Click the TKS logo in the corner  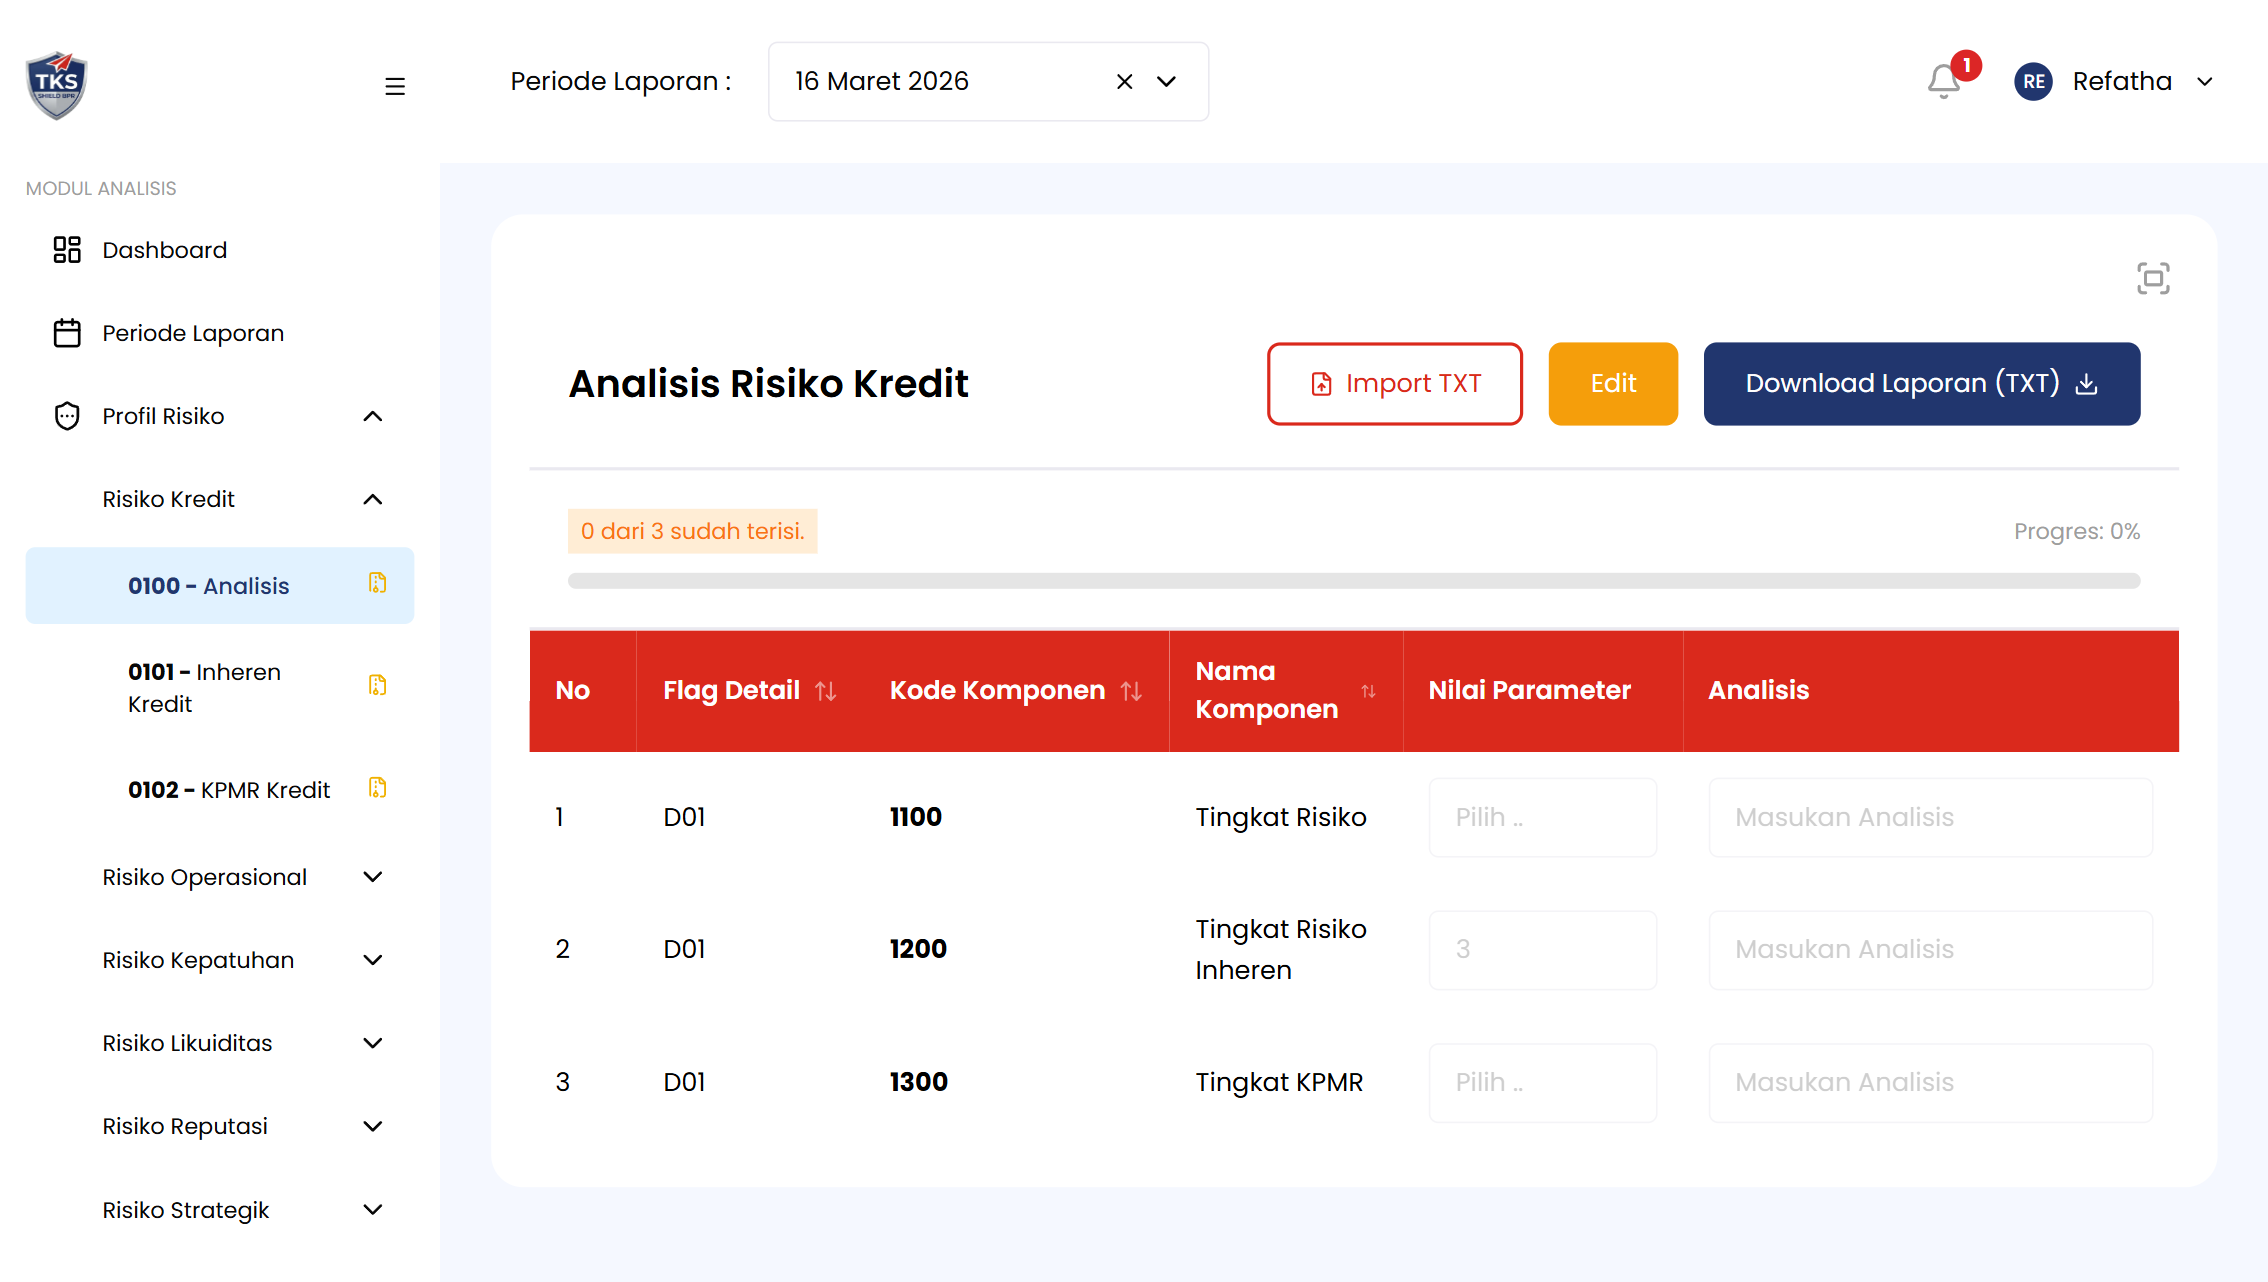coord(56,84)
